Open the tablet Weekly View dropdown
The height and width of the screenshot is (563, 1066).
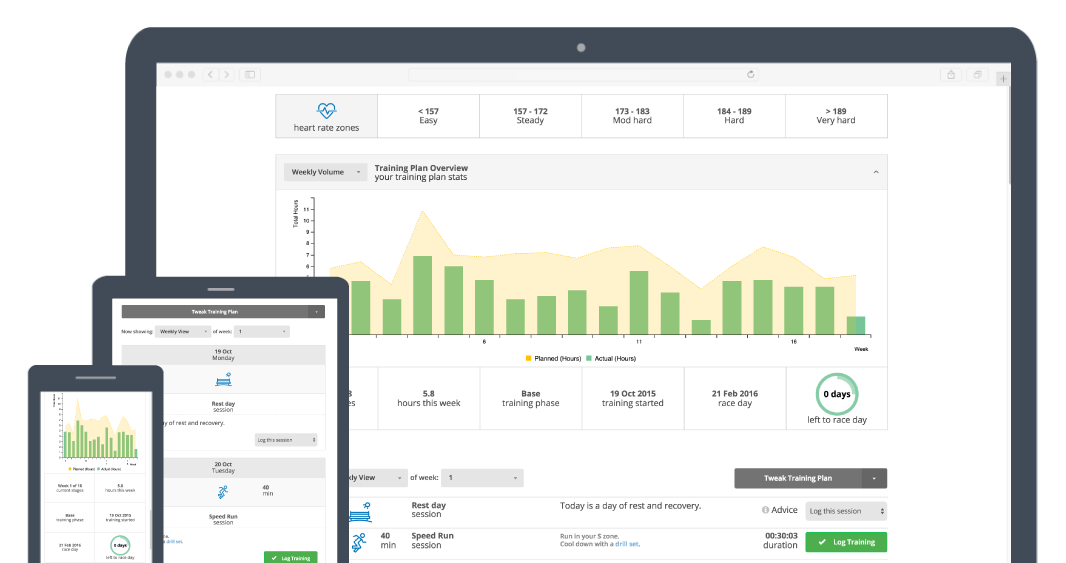pos(183,332)
